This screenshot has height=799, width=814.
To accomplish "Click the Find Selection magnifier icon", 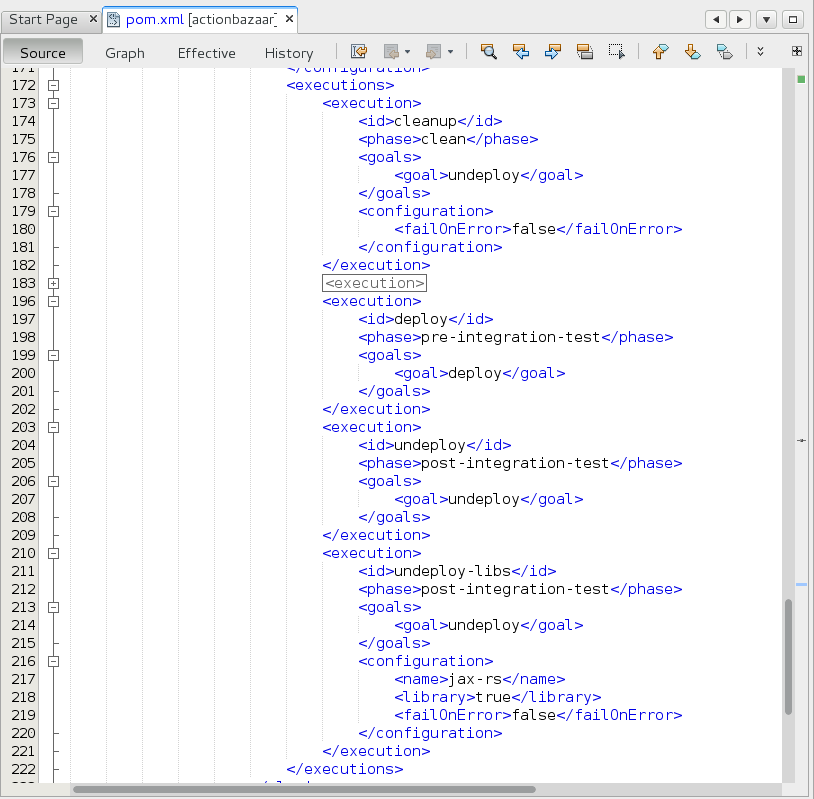I will 488,52.
